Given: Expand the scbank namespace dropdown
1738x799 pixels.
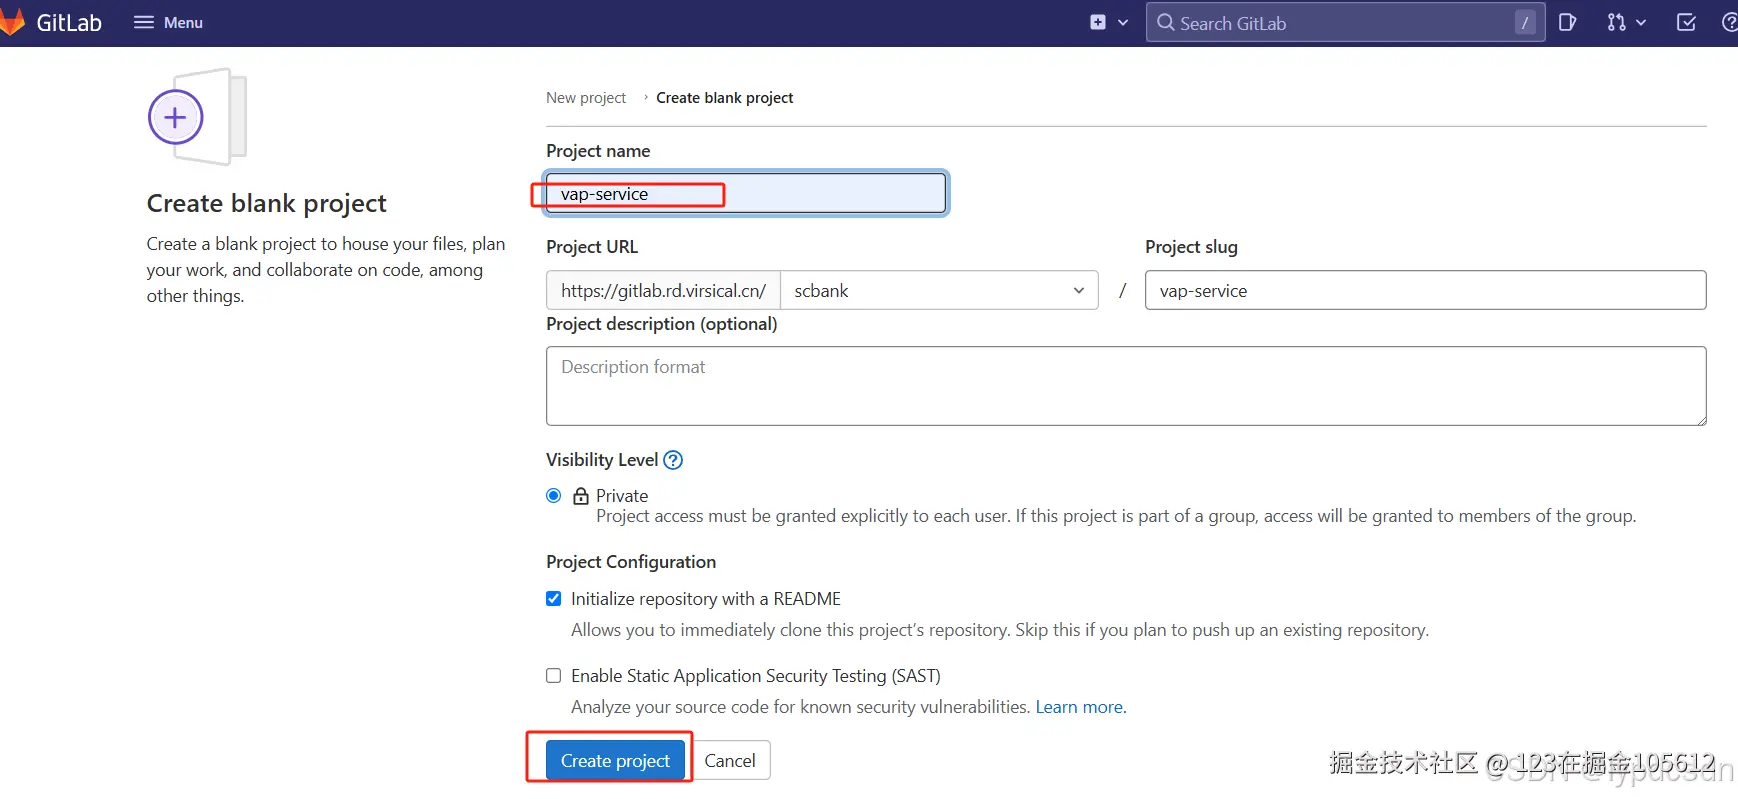Looking at the screenshot, I should coord(938,291).
